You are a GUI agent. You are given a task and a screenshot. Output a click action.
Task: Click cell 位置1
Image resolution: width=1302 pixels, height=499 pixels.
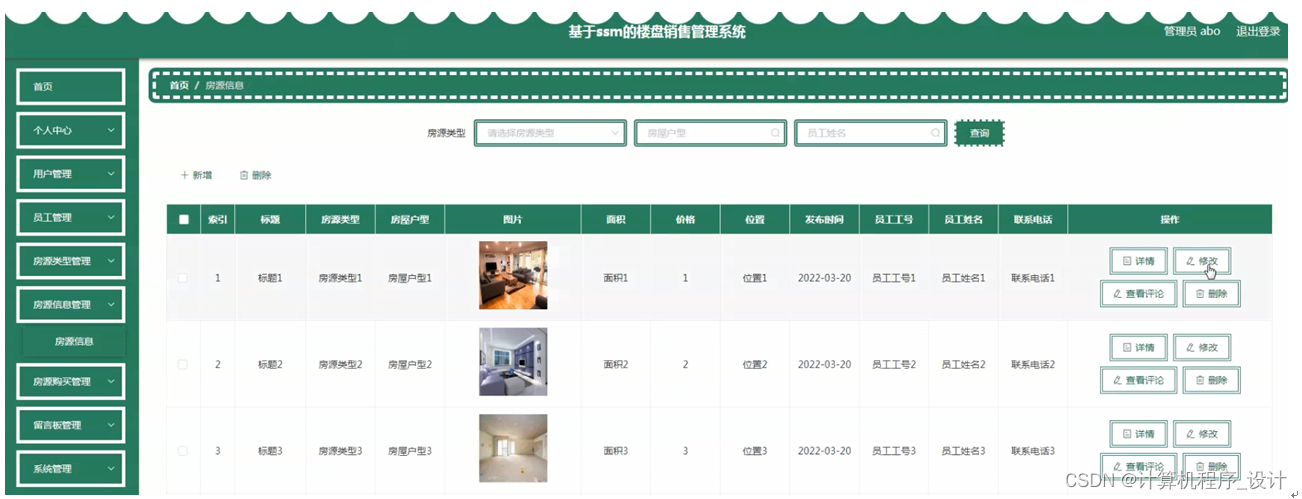click(755, 278)
